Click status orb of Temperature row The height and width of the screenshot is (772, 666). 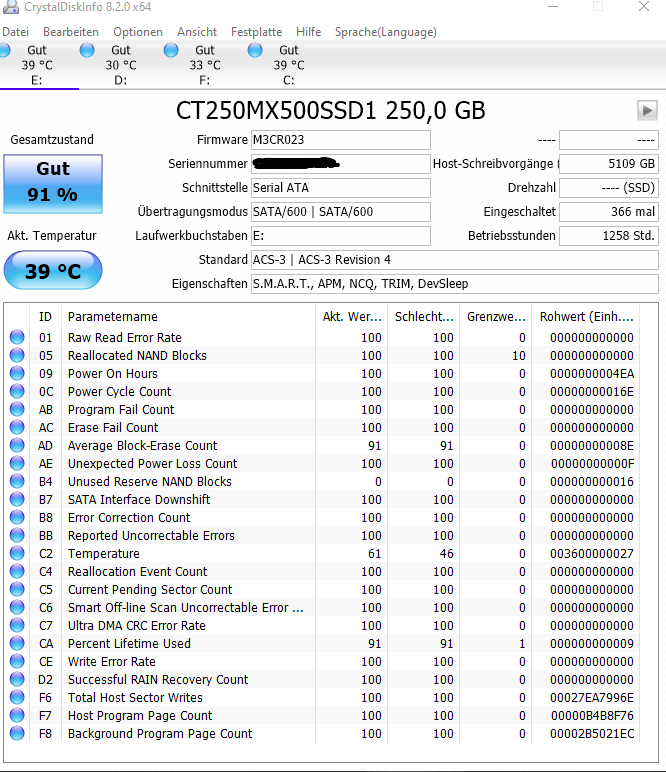[x=17, y=553]
